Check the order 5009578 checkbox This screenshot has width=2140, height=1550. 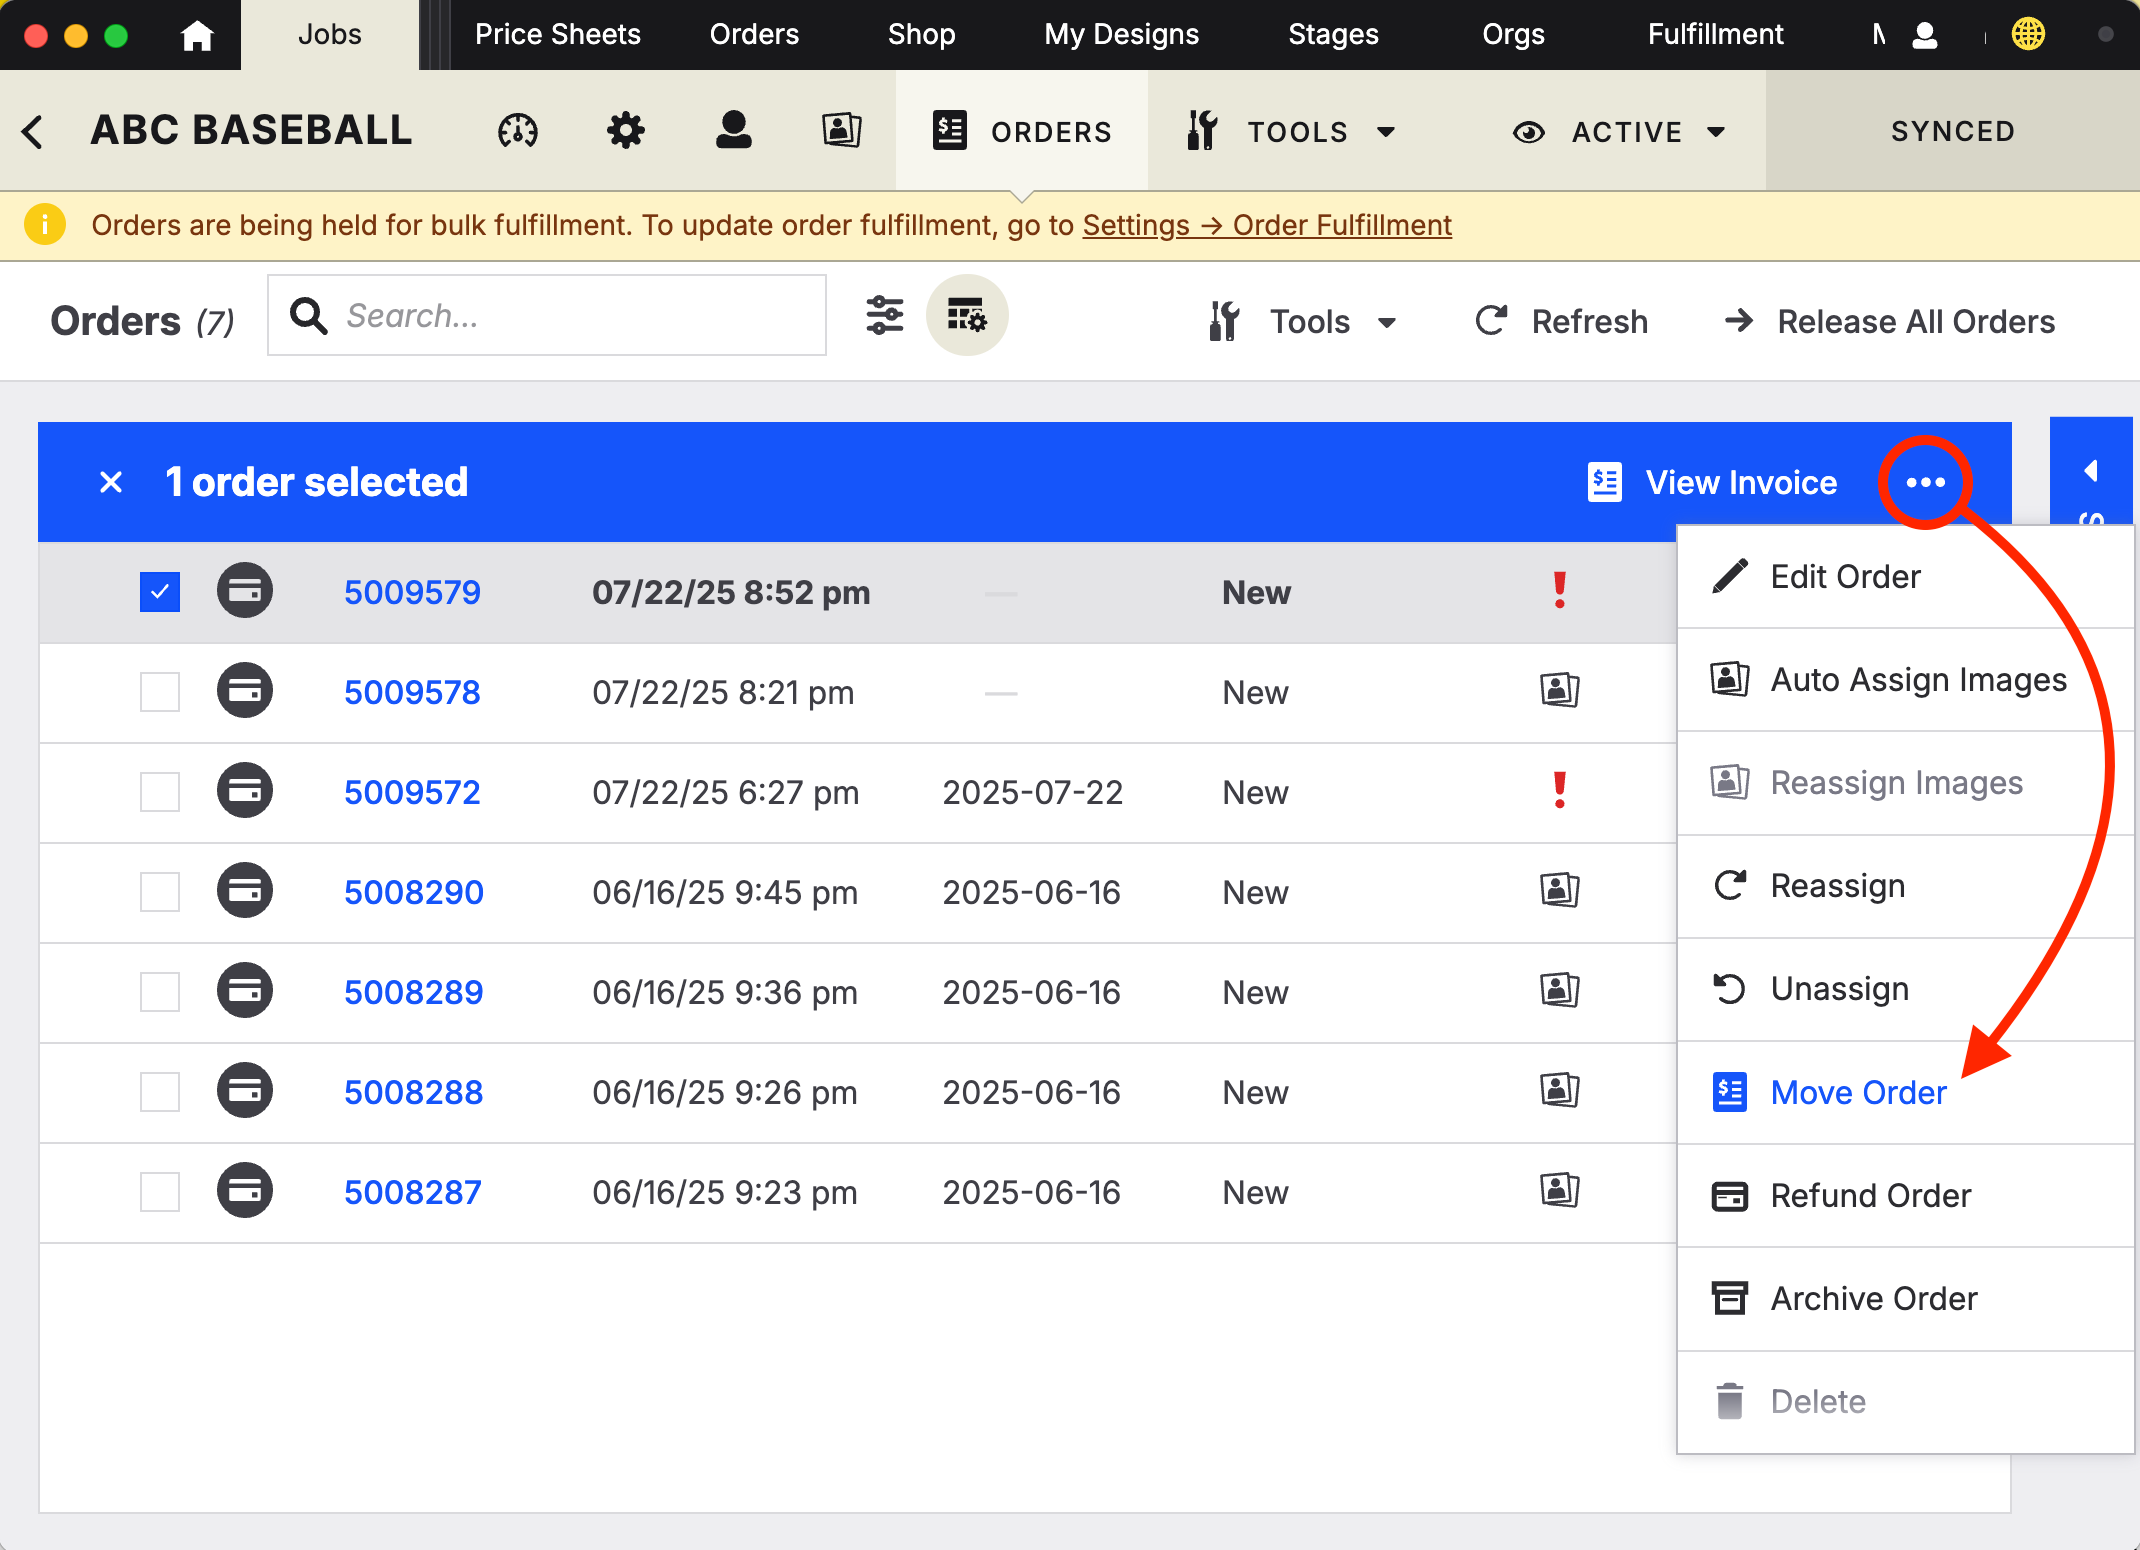tap(160, 692)
